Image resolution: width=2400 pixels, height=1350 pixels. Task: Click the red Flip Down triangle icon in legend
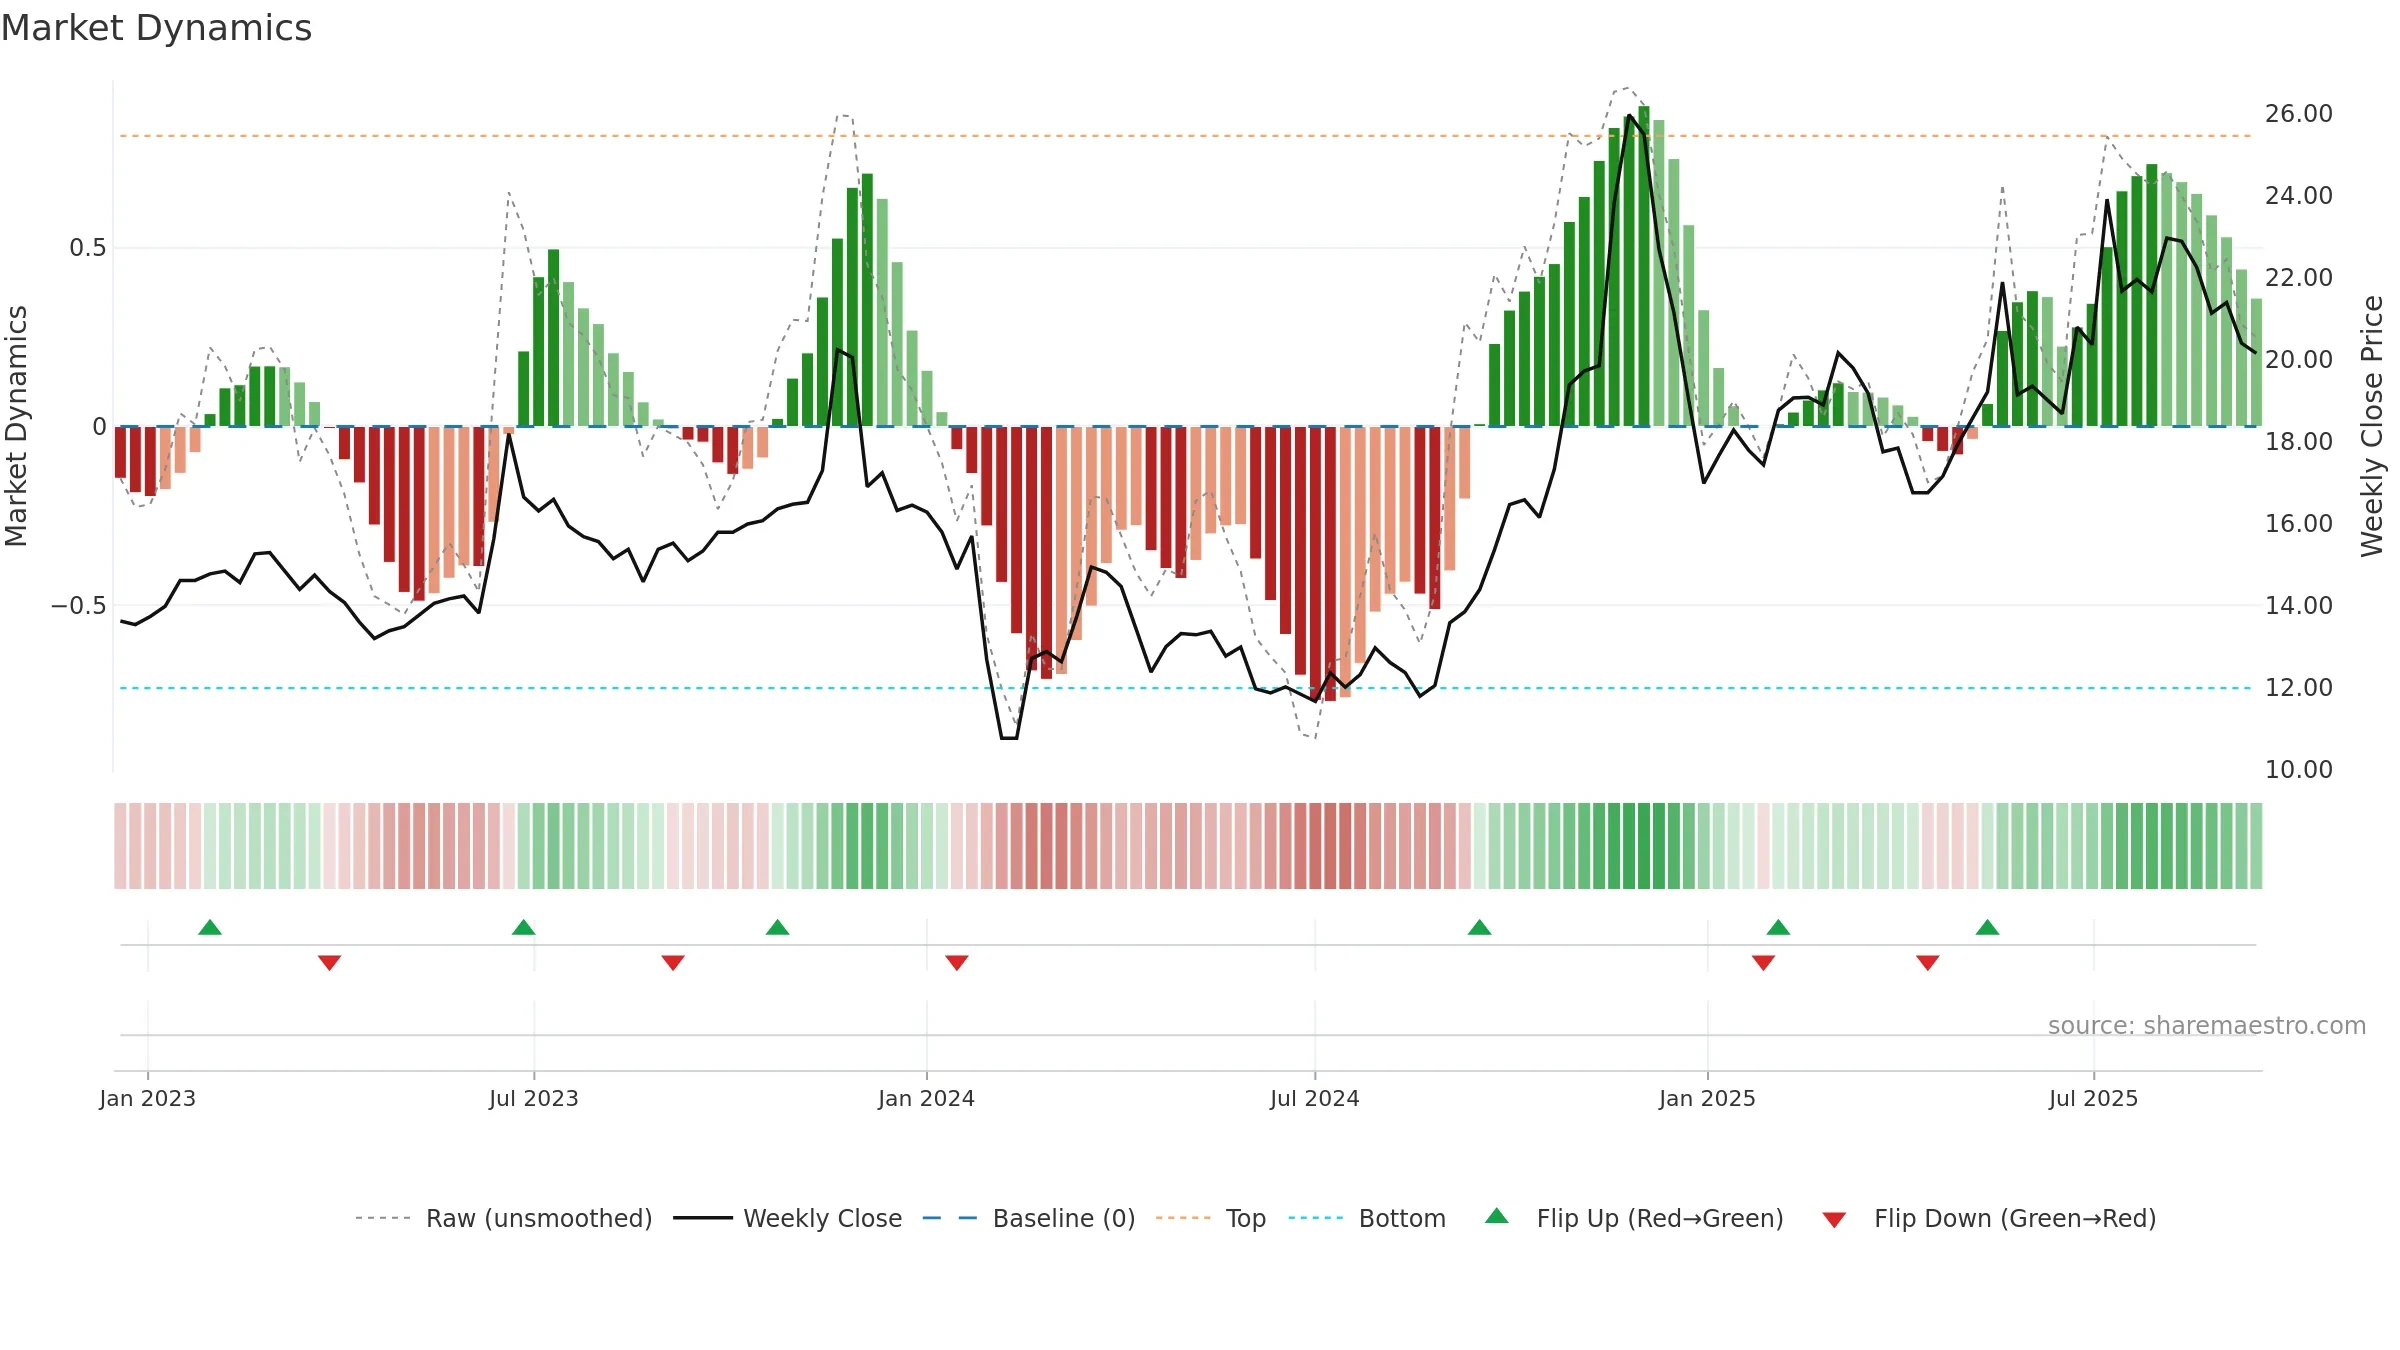click(x=1834, y=1220)
